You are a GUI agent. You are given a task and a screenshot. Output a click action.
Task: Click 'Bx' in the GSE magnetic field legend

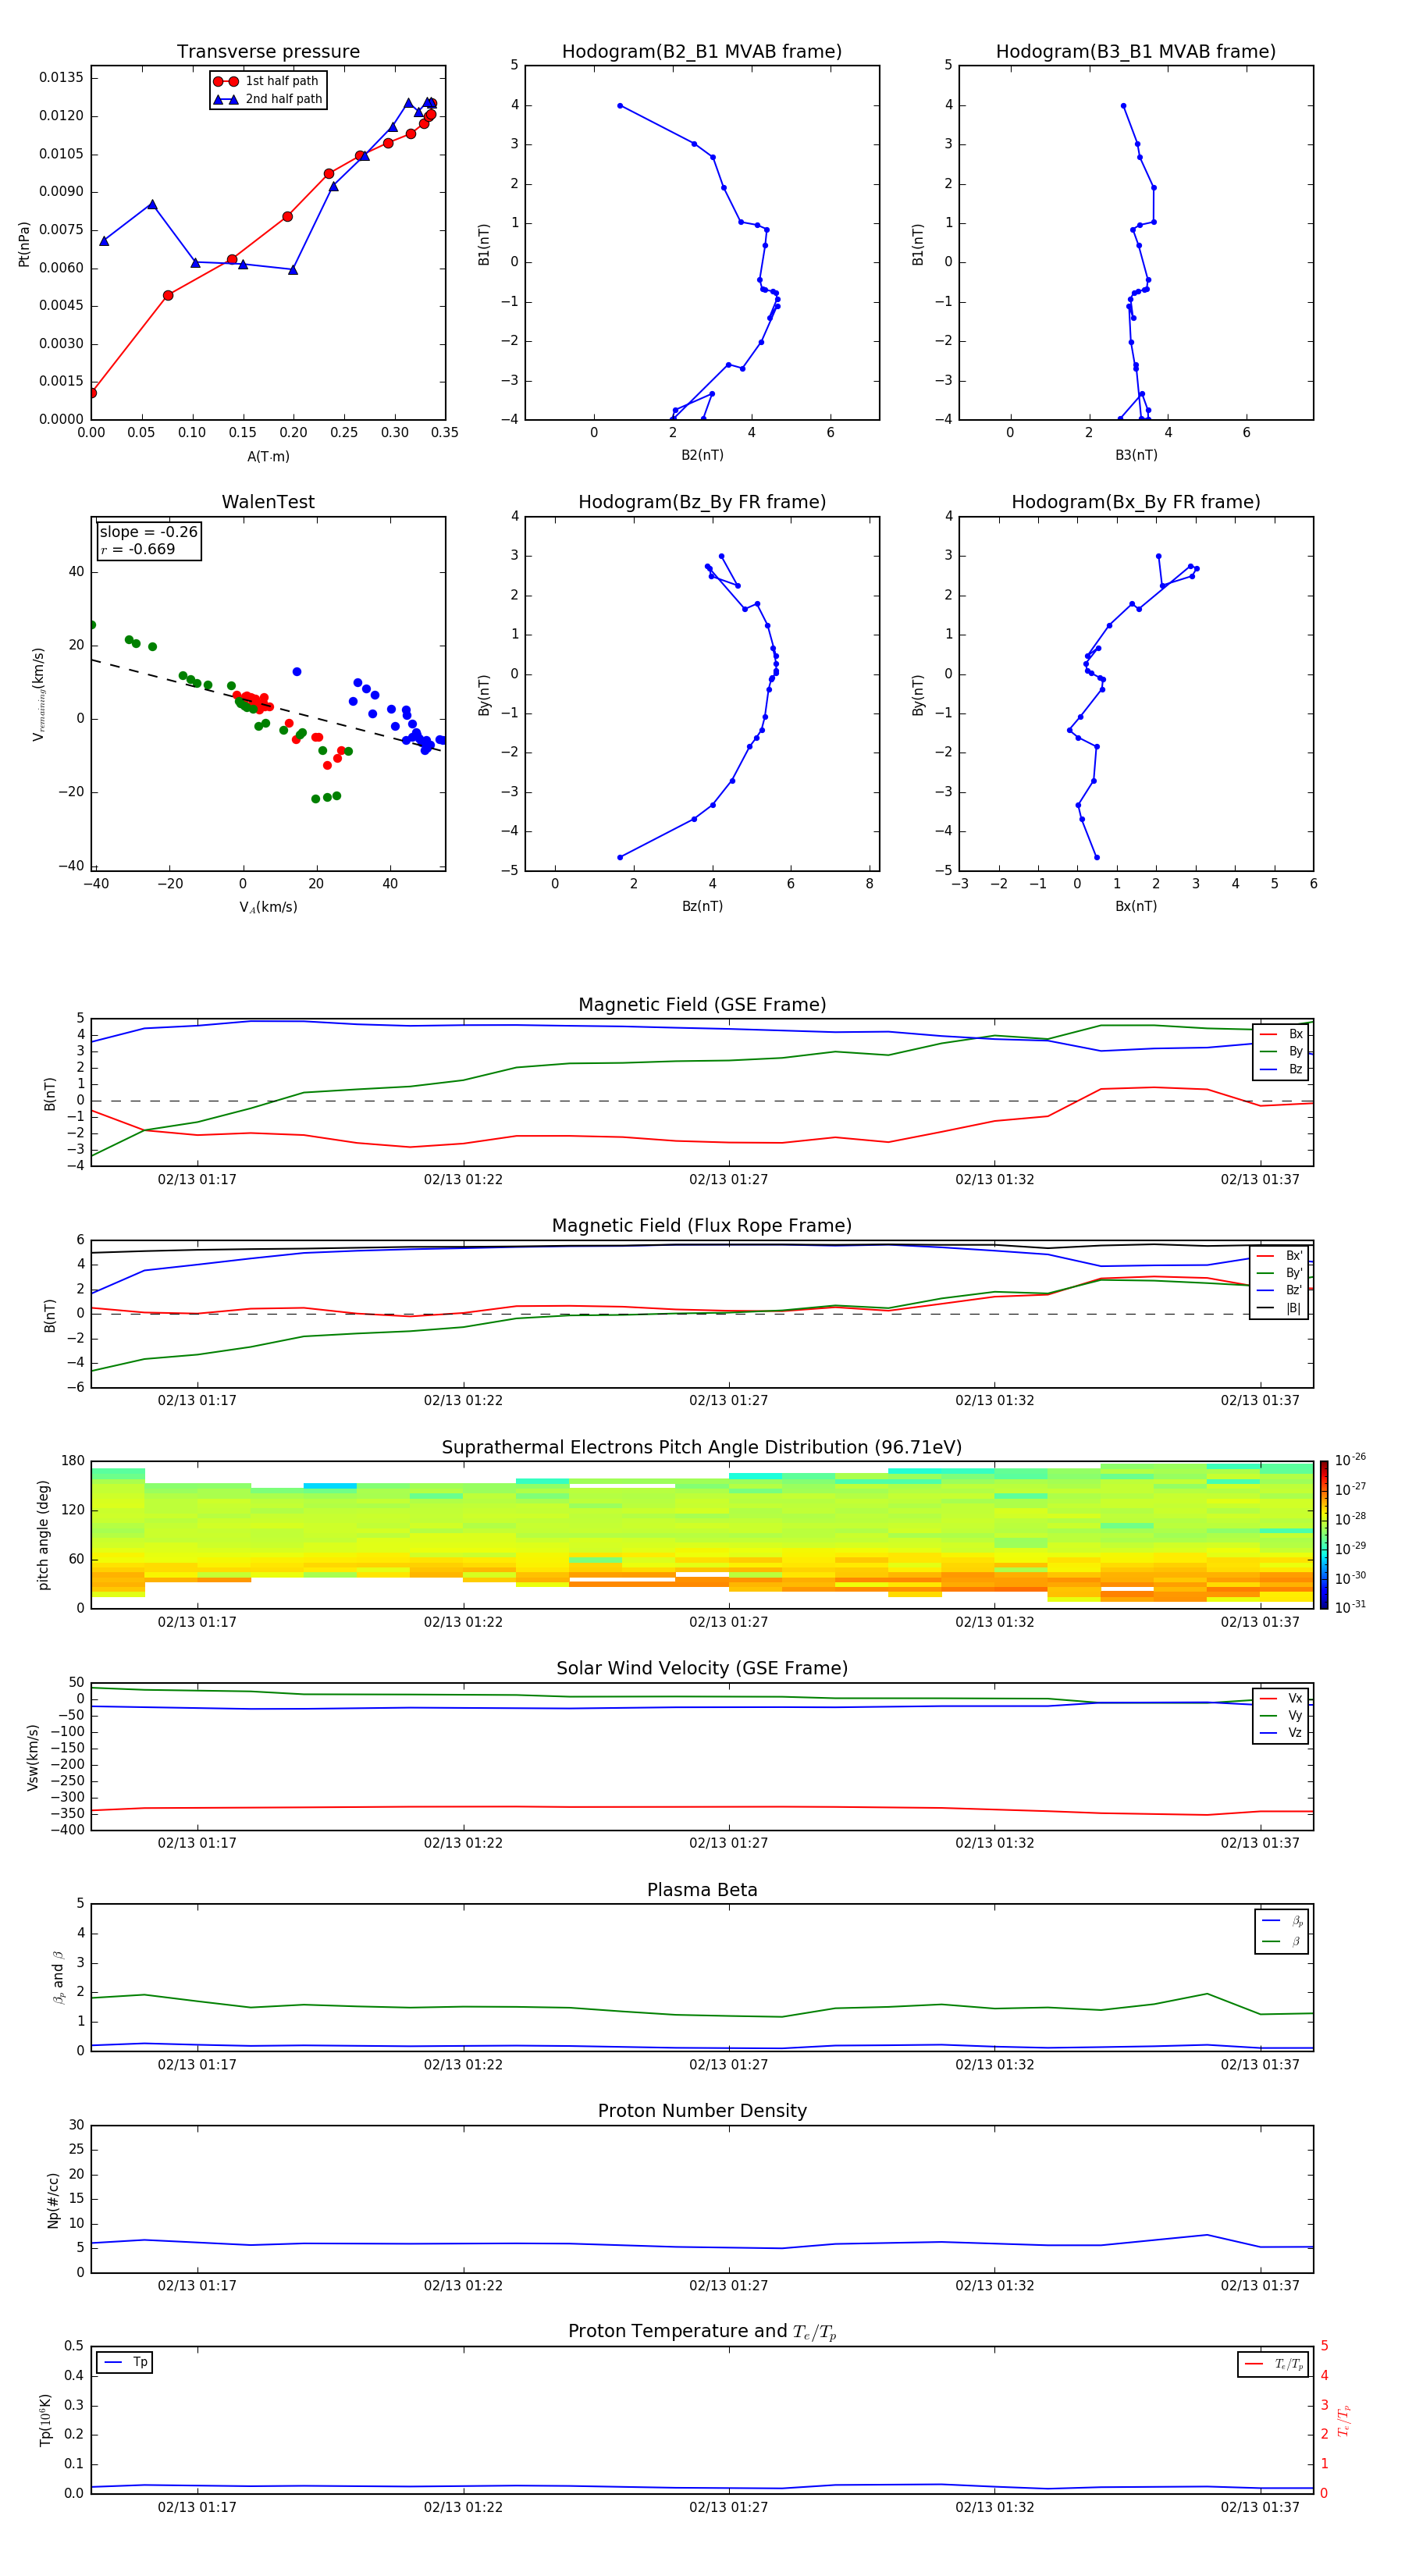click(1282, 1034)
